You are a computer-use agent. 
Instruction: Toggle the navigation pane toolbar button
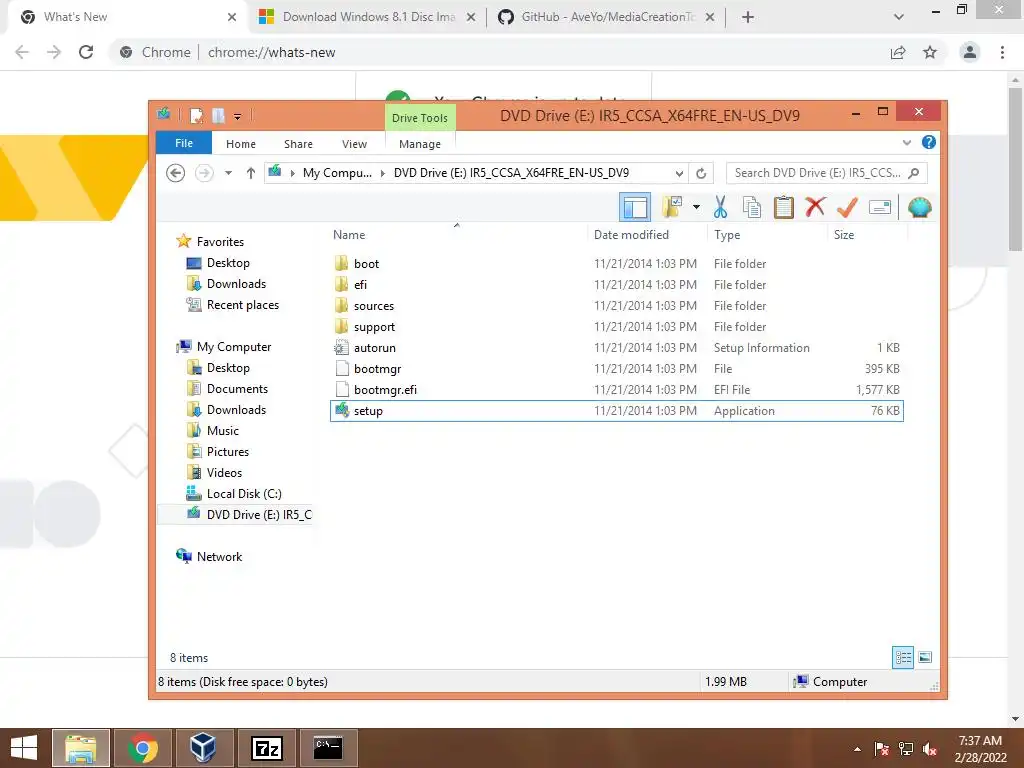[634, 208]
